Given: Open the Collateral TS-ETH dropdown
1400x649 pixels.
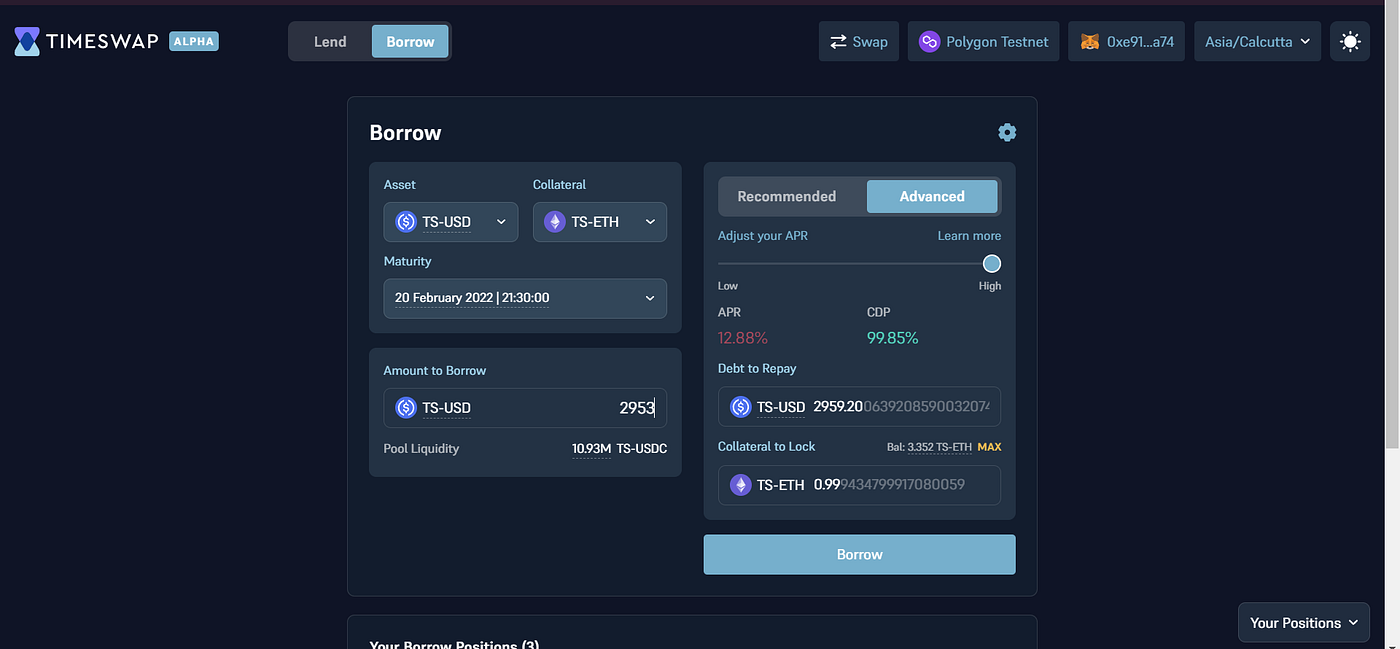Looking at the screenshot, I should 600,222.
